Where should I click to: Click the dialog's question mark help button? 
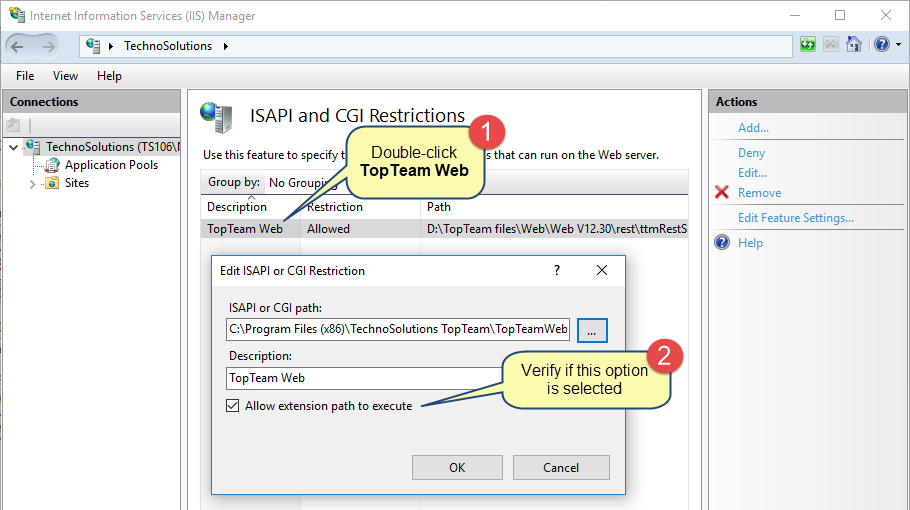(x=557, y=270)
